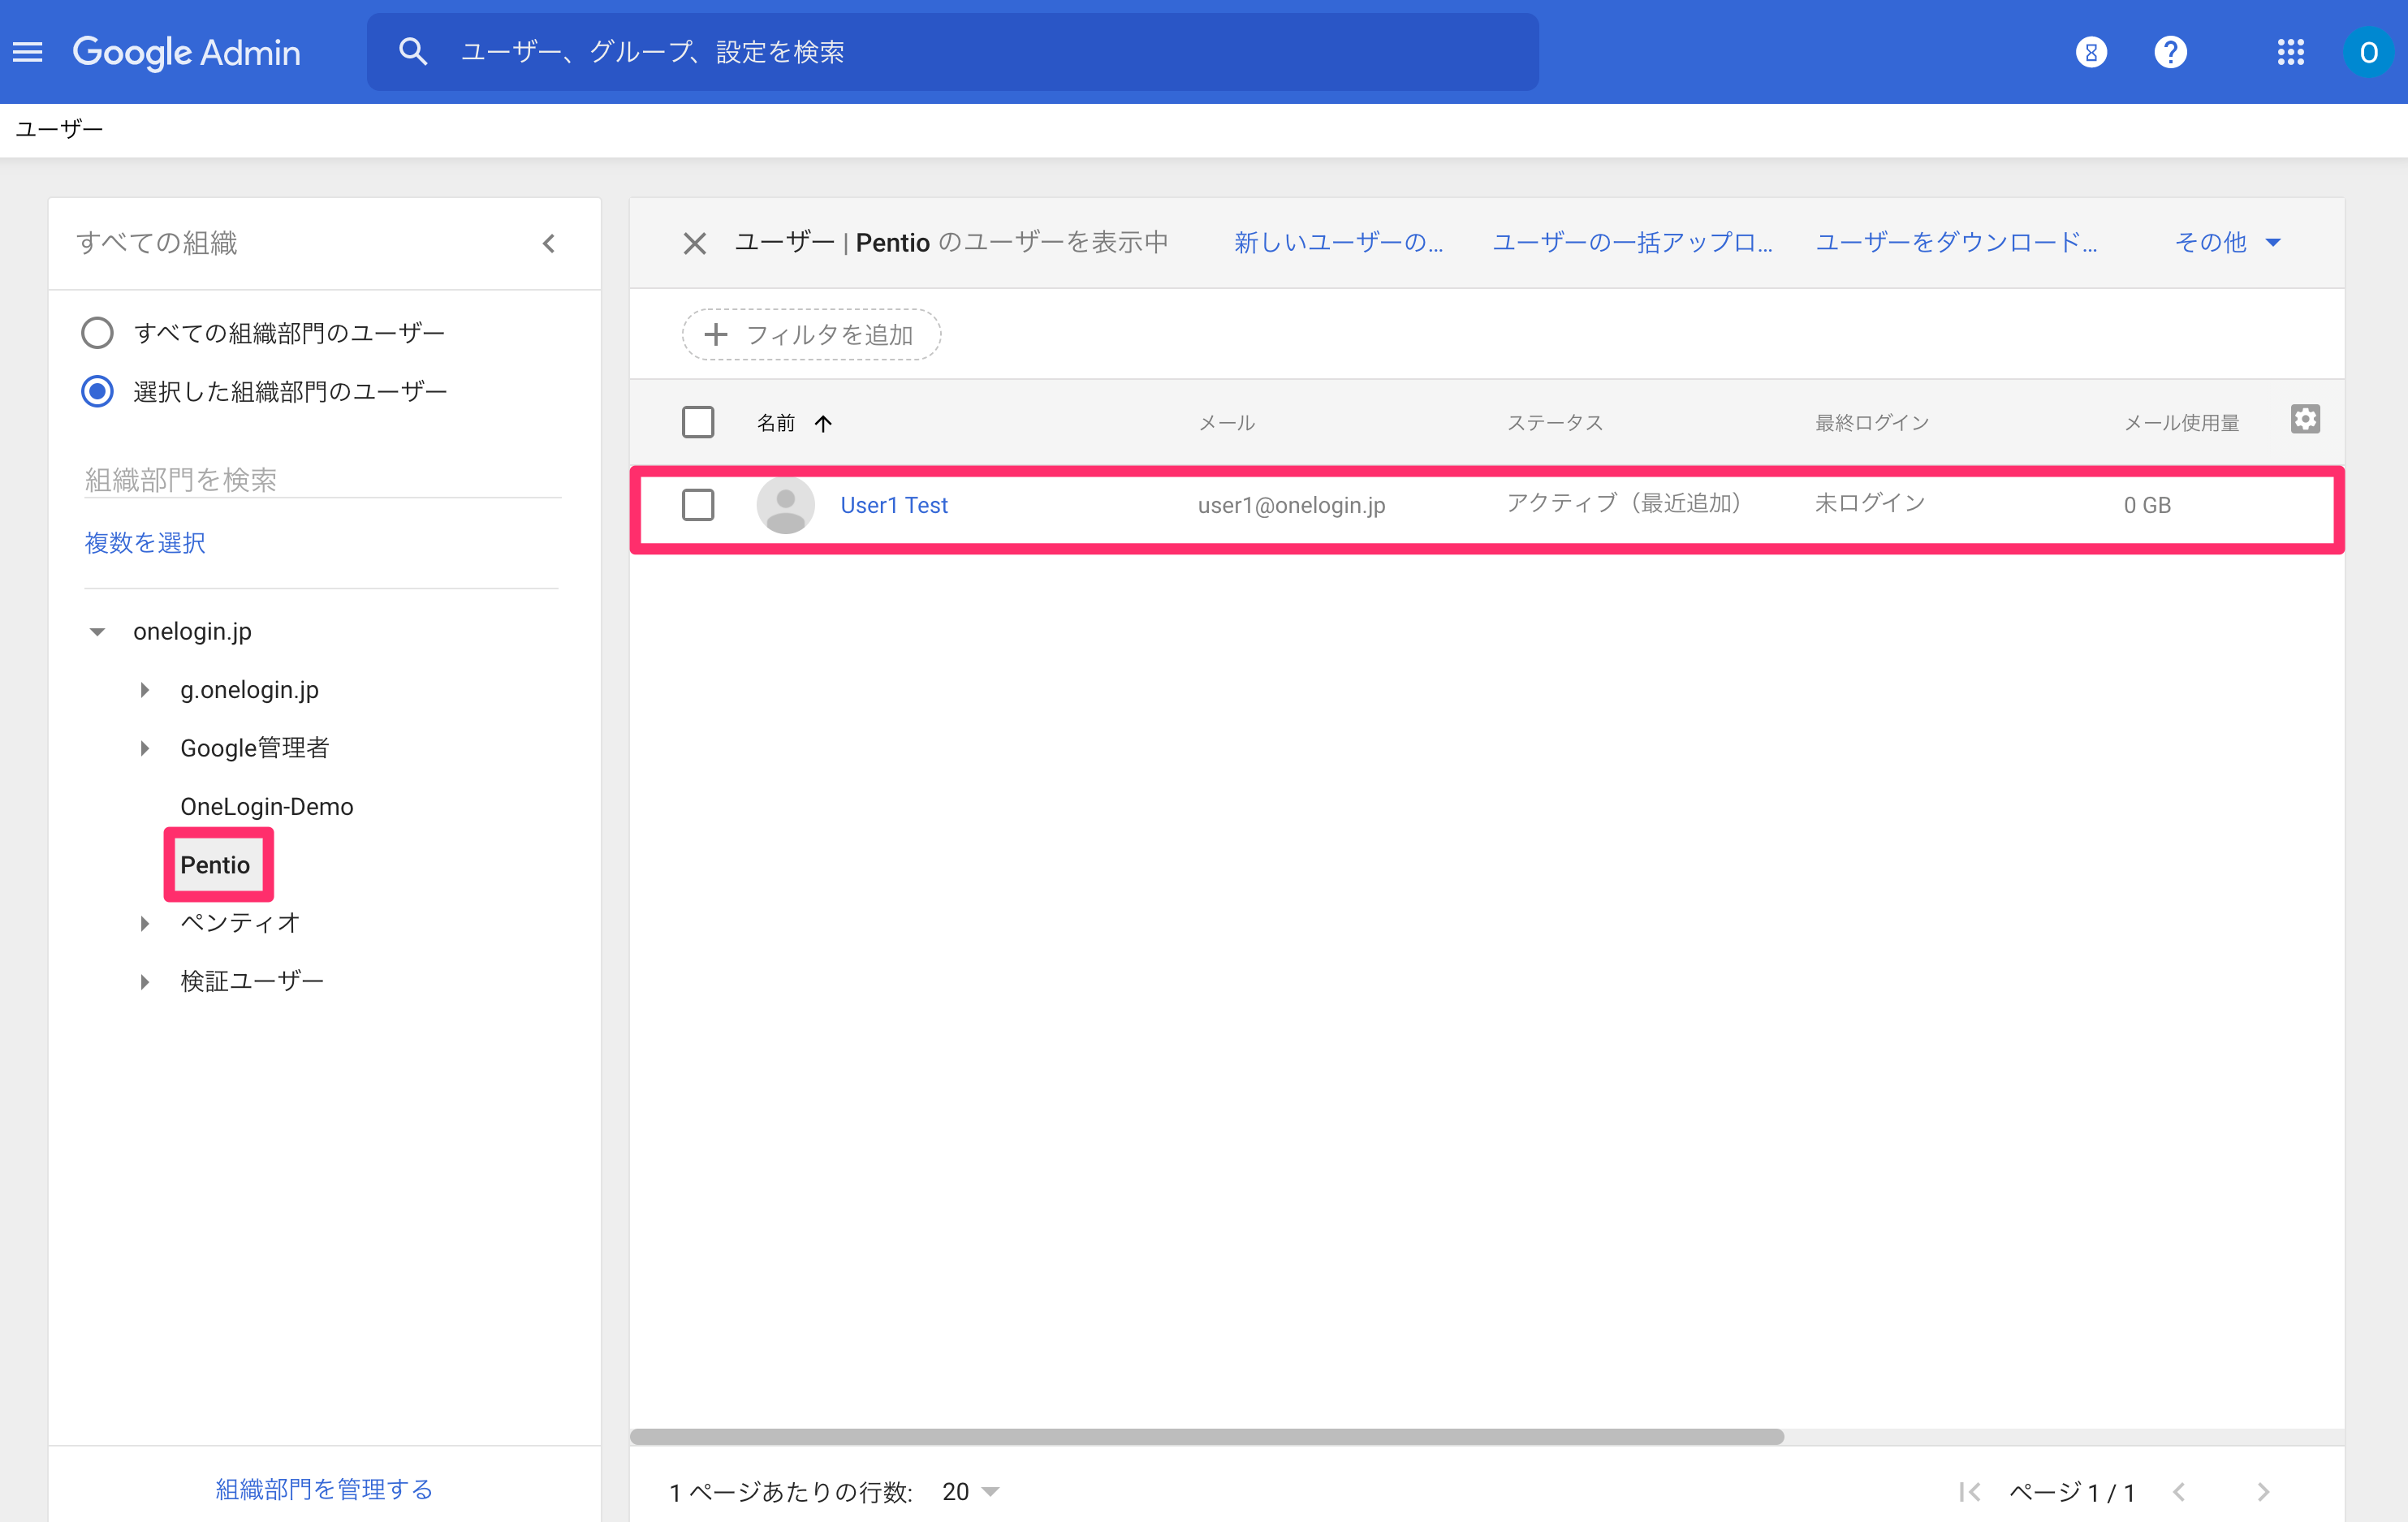Click the name sort arrow icon
Image resolution: width=2408 pixels, height=1522 pixels.
pyautogui.click(x=823, y=423)
